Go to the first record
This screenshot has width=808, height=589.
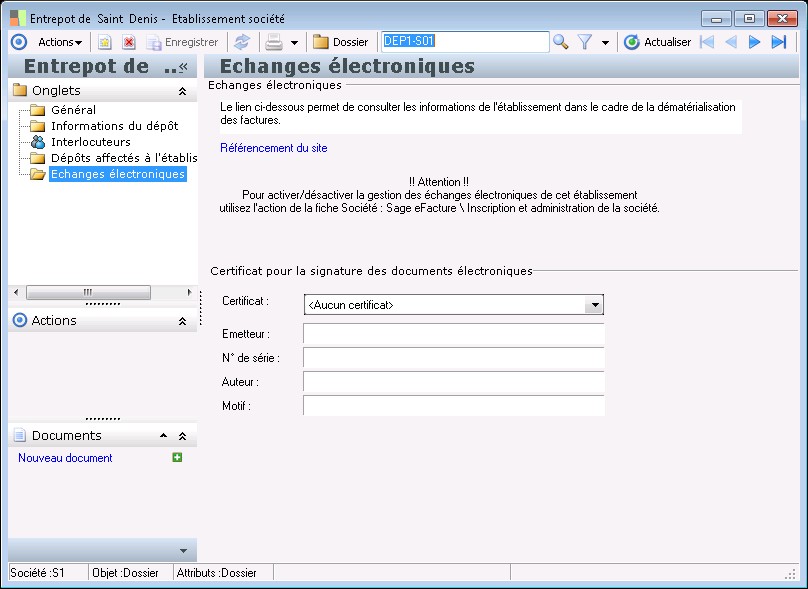pyautogui.click(x=707, y=42)
